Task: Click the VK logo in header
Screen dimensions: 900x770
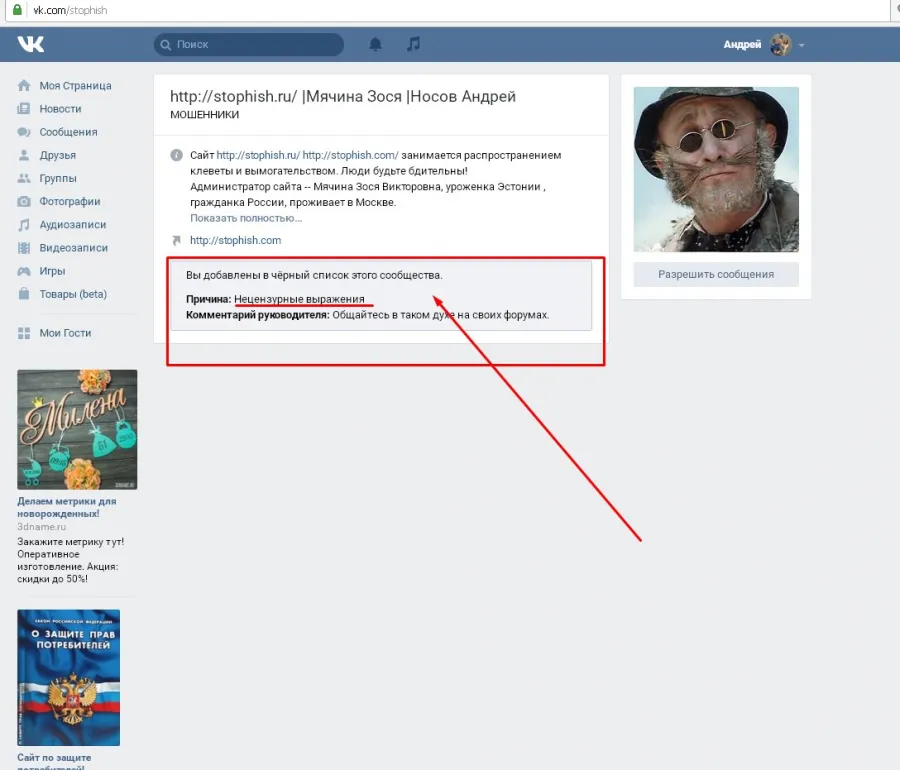Action: pyautogui.click(x=30, y=44)
